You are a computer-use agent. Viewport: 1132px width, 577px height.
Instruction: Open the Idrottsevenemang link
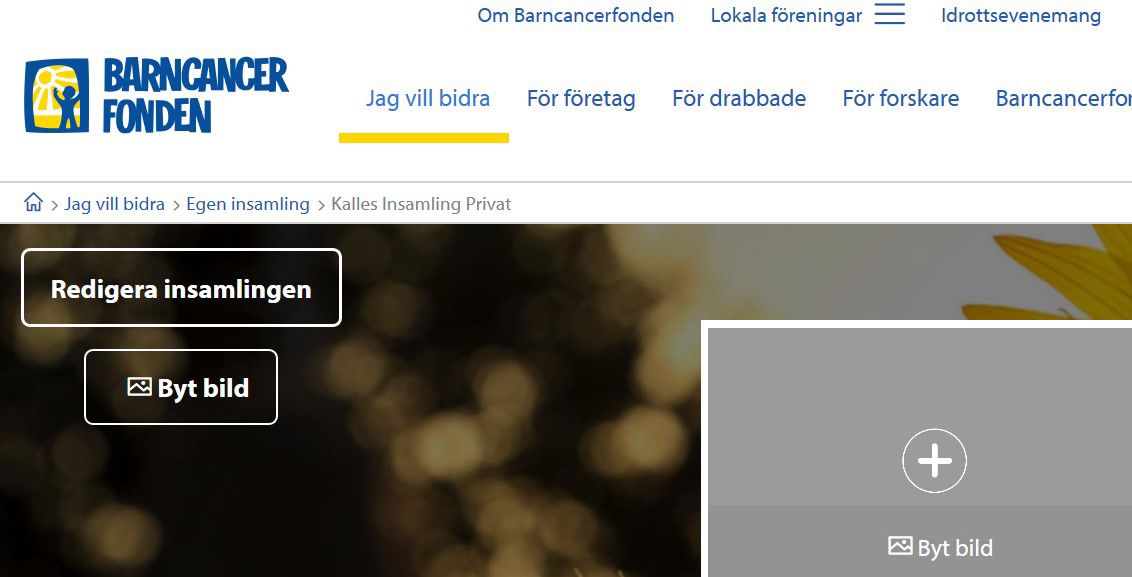pos(1021,15)
